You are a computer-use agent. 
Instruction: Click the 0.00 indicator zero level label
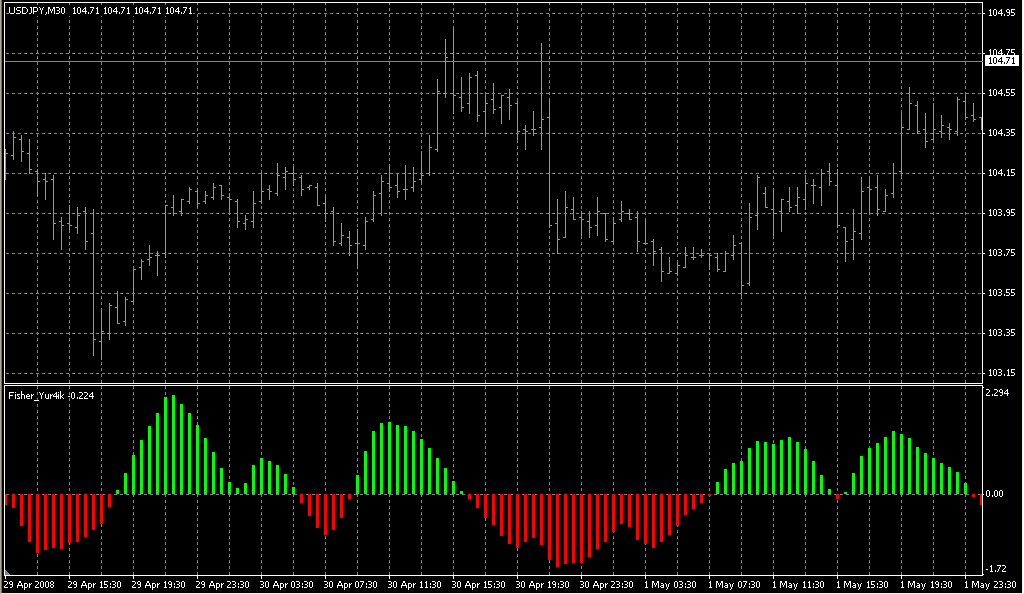click(x=998, y=494)
